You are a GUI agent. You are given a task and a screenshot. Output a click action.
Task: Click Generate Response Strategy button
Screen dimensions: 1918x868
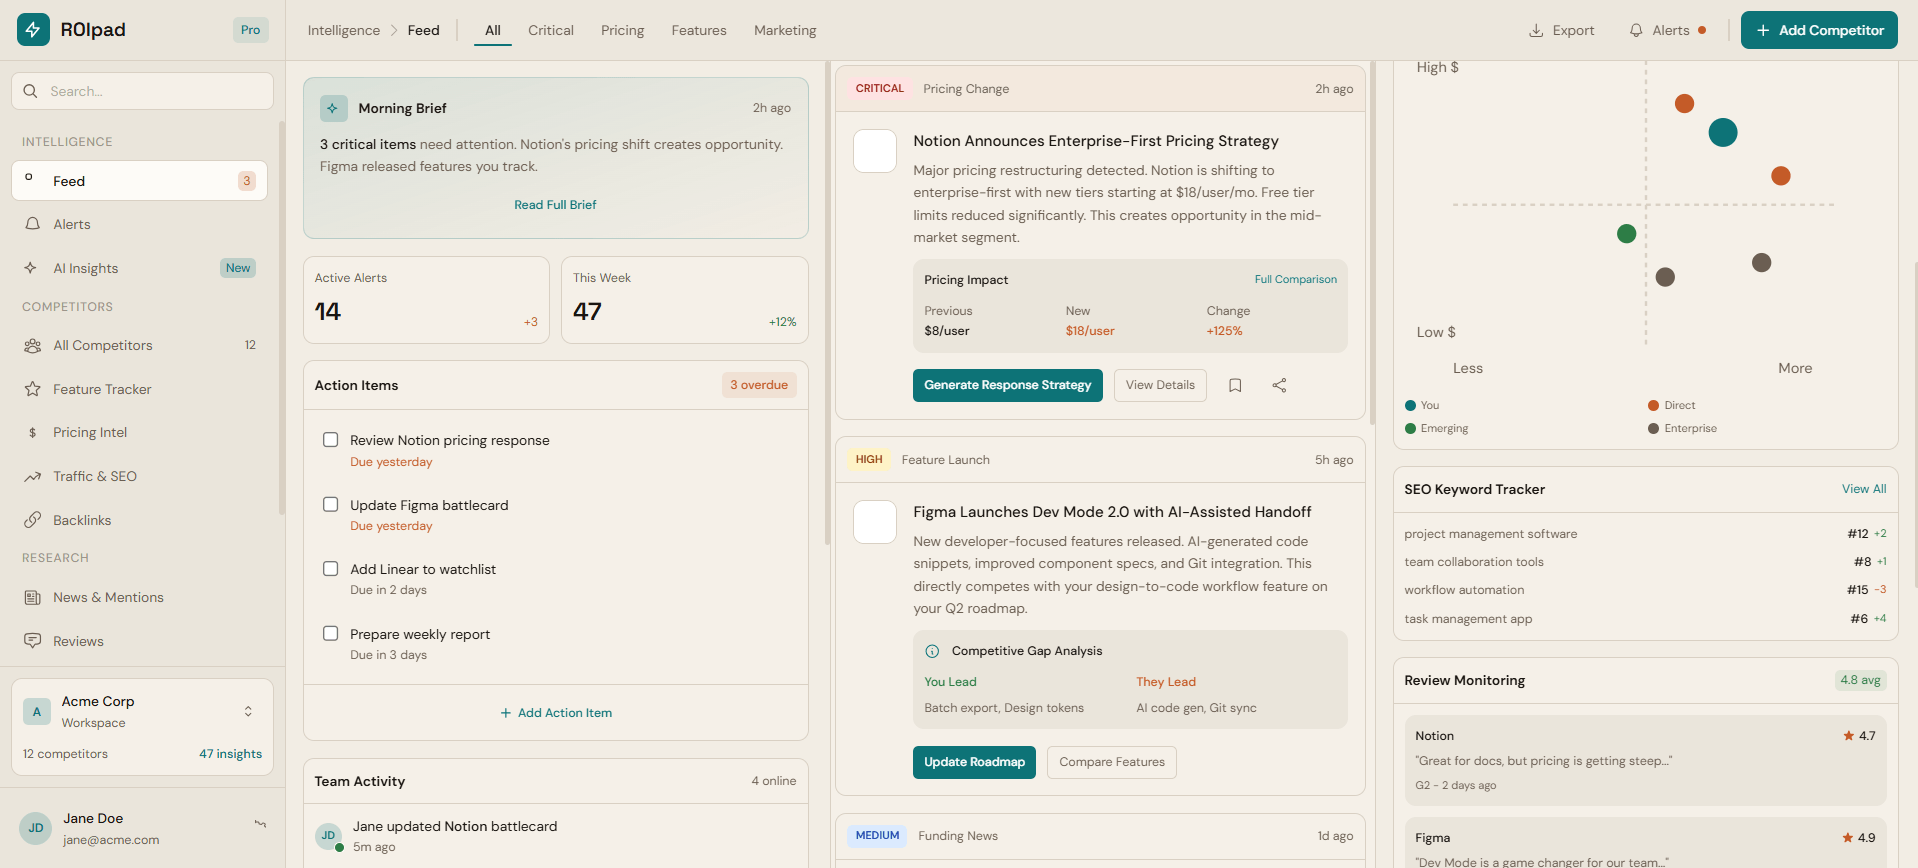point(1007,385)
